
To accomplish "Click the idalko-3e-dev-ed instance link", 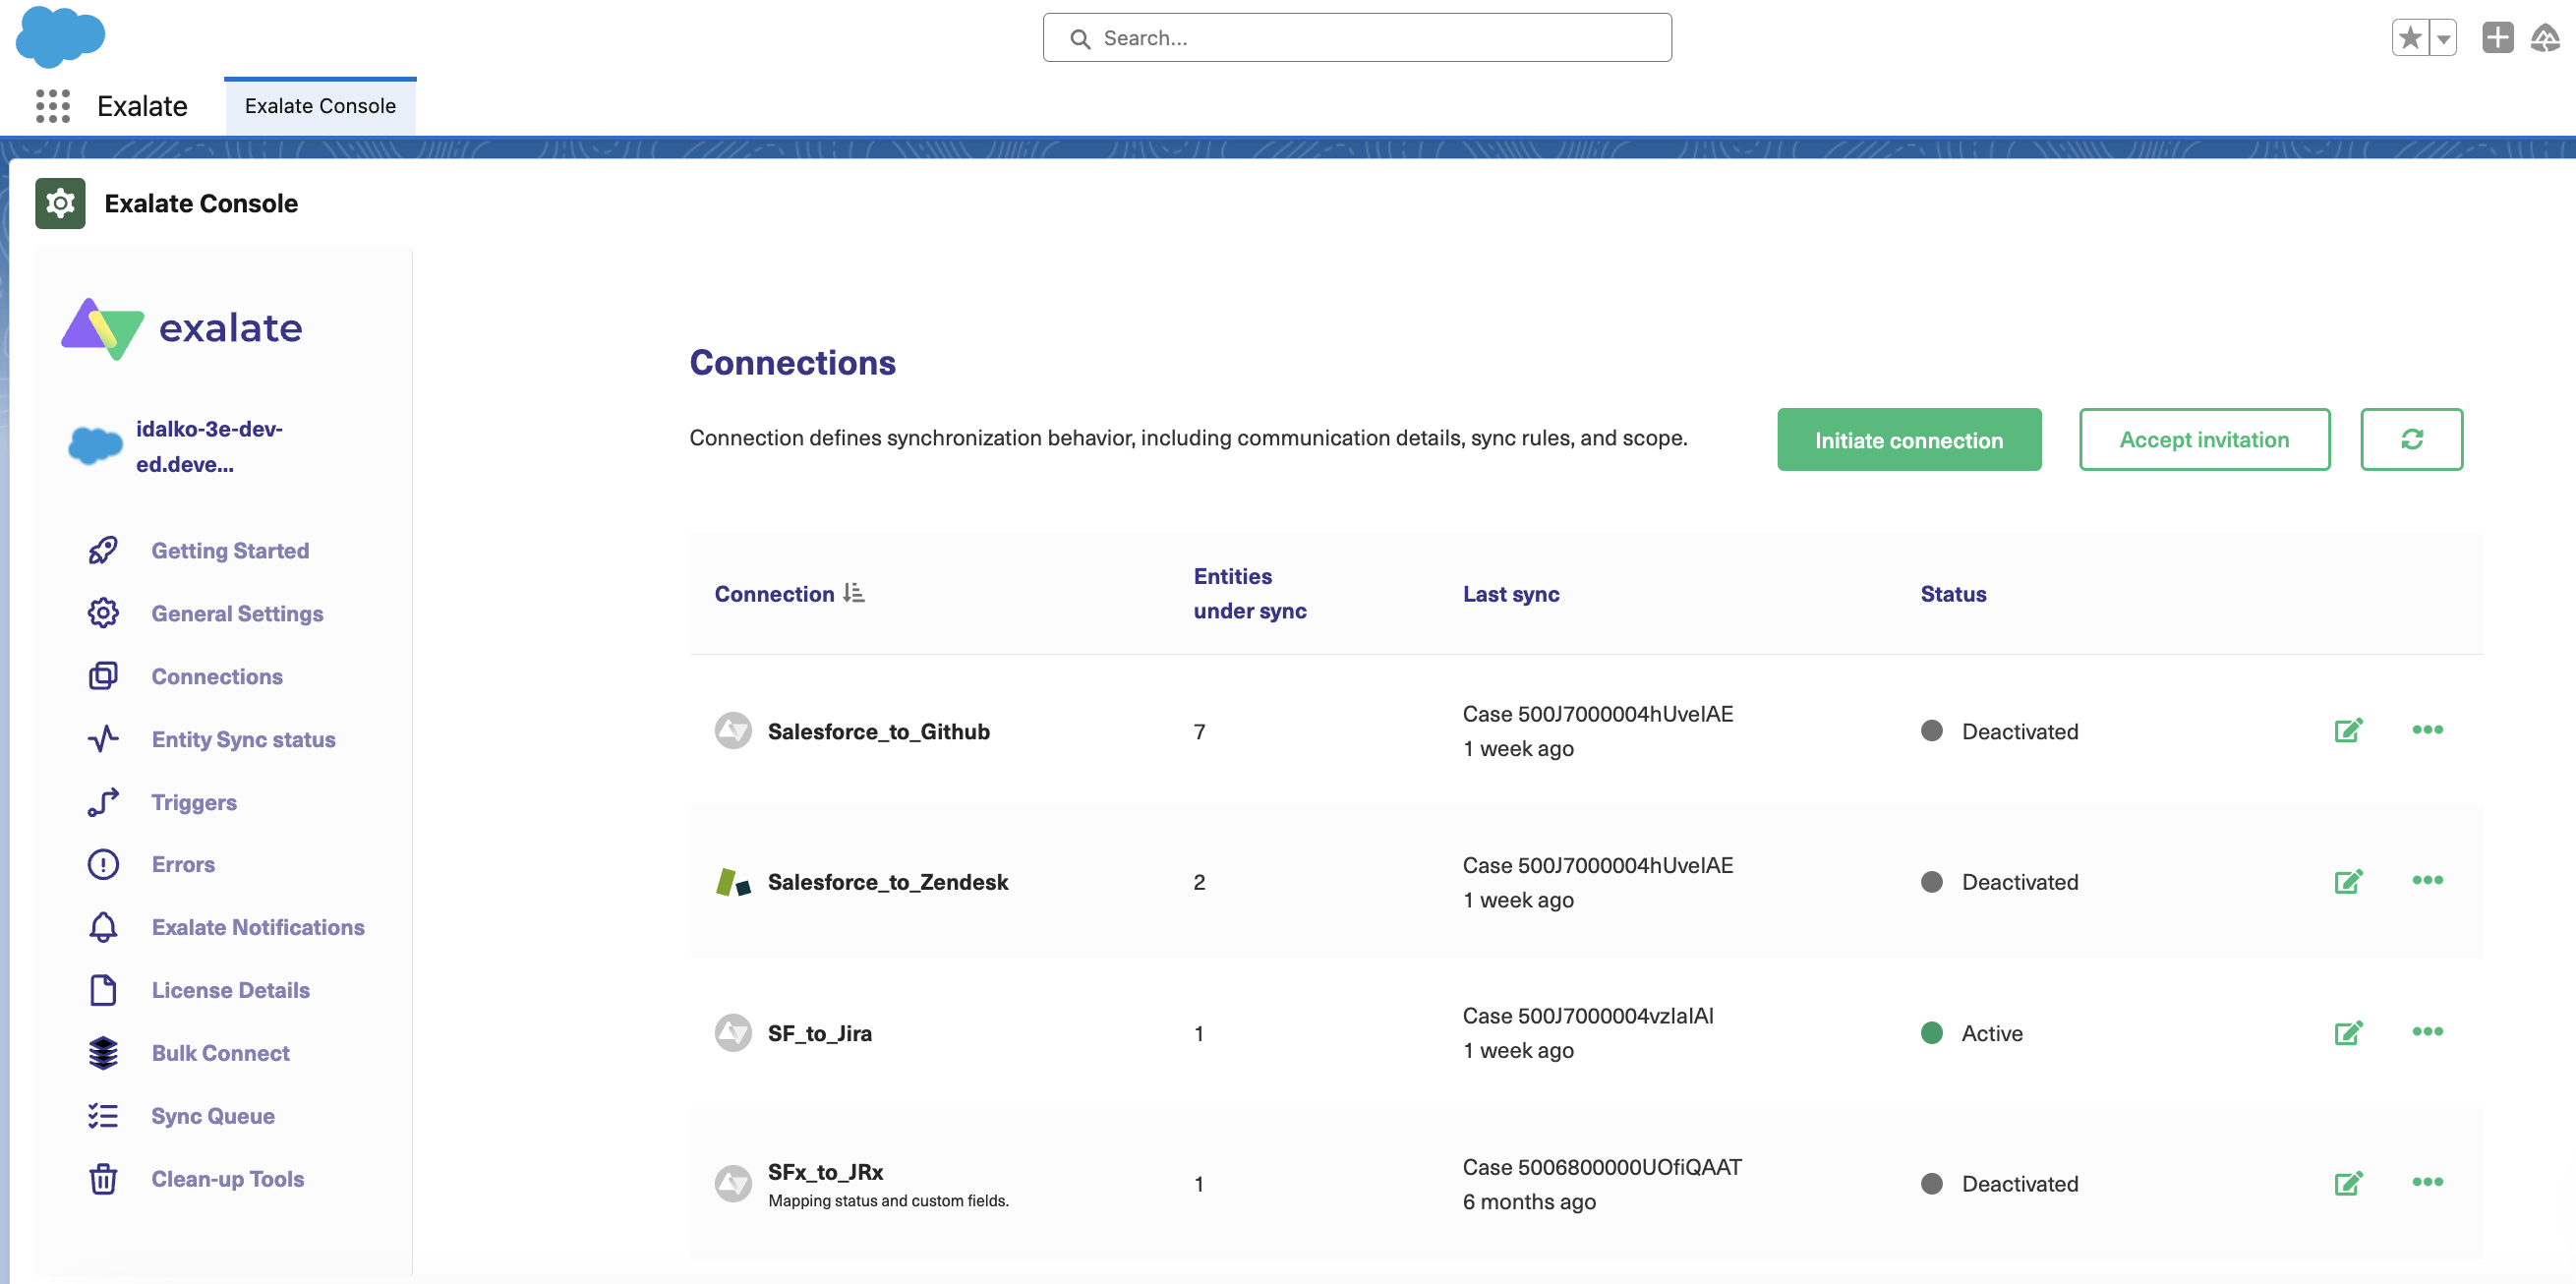I will pos(209,446).
